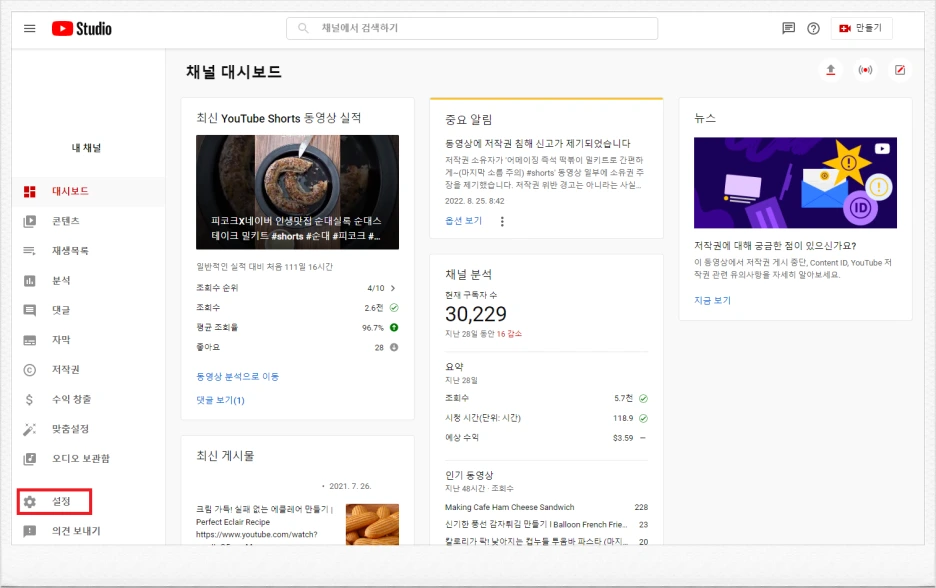This screenshot has width=936, height=588.
Task: Open the eclair post youtube.com/watch link
Action: point(257,534)
